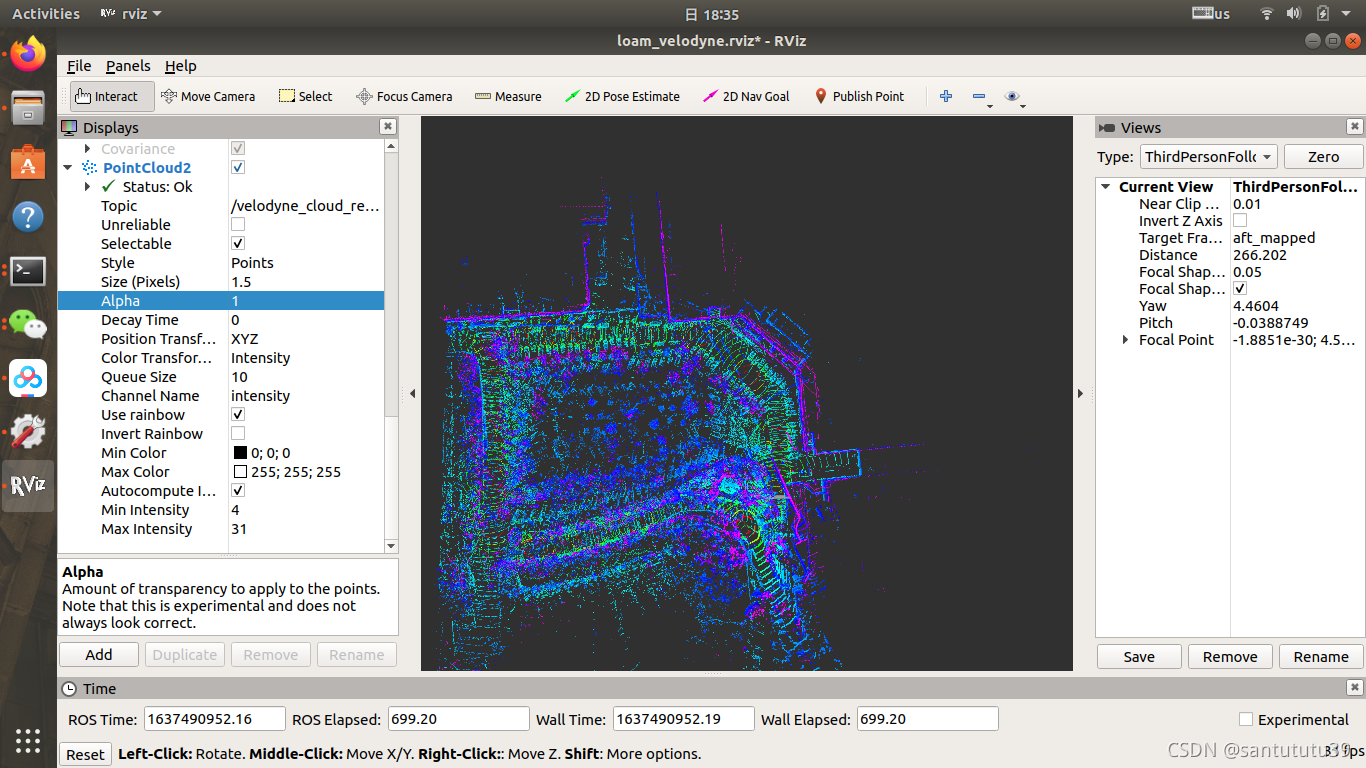1366x768 pixels.
Task: Check the Experimental option in Time panel
Action: (1246, 719)
